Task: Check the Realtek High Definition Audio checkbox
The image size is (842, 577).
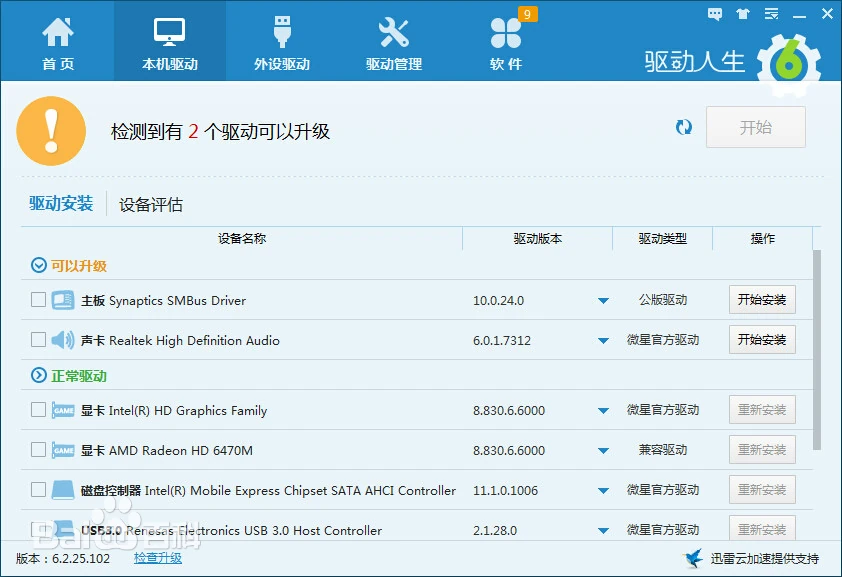Action: pyautogui.click(x=37, y=339)
